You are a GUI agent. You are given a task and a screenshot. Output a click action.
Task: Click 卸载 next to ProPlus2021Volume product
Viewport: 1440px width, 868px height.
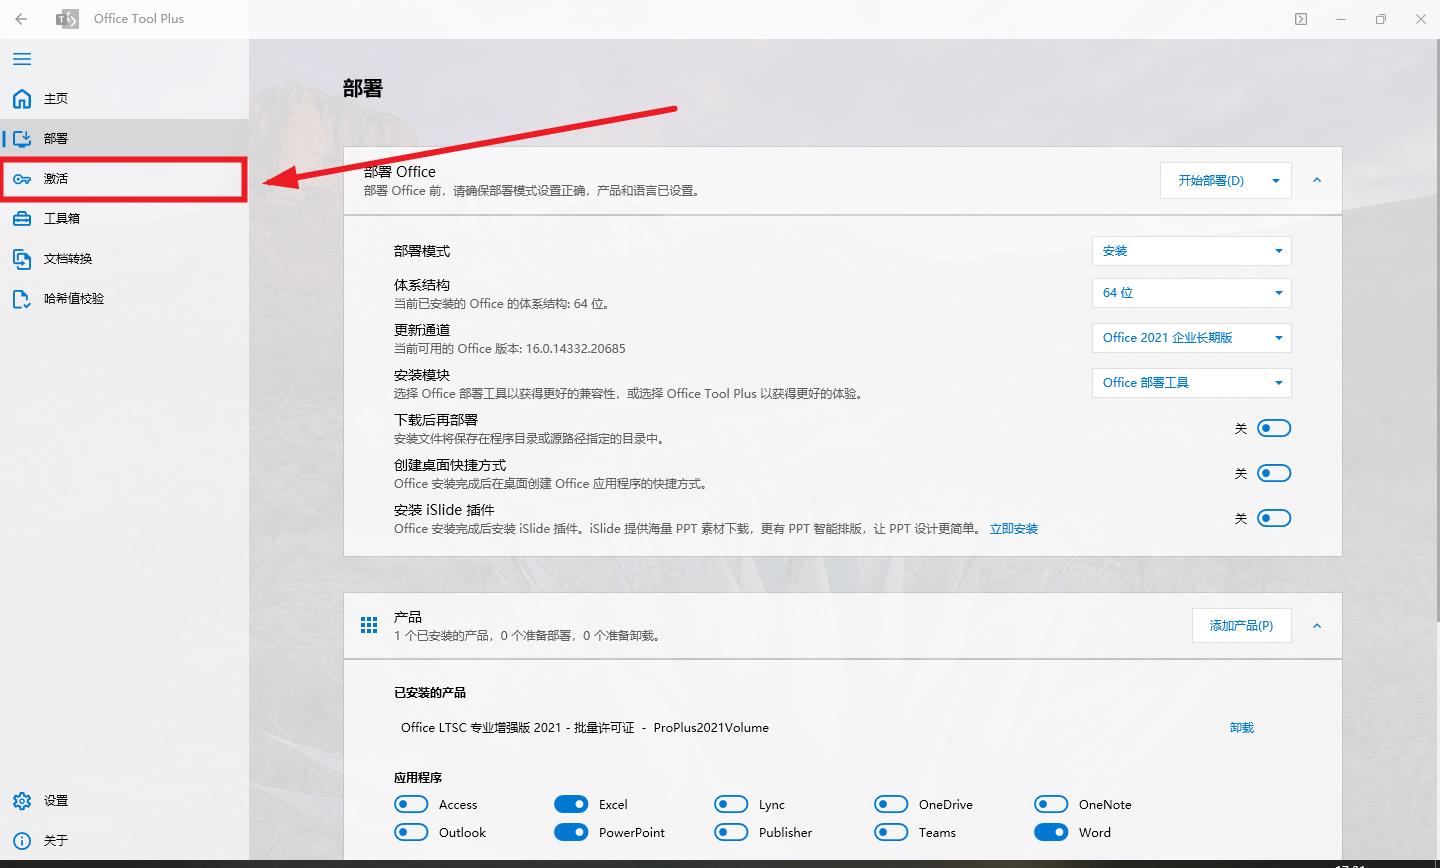click(1241, 727)
